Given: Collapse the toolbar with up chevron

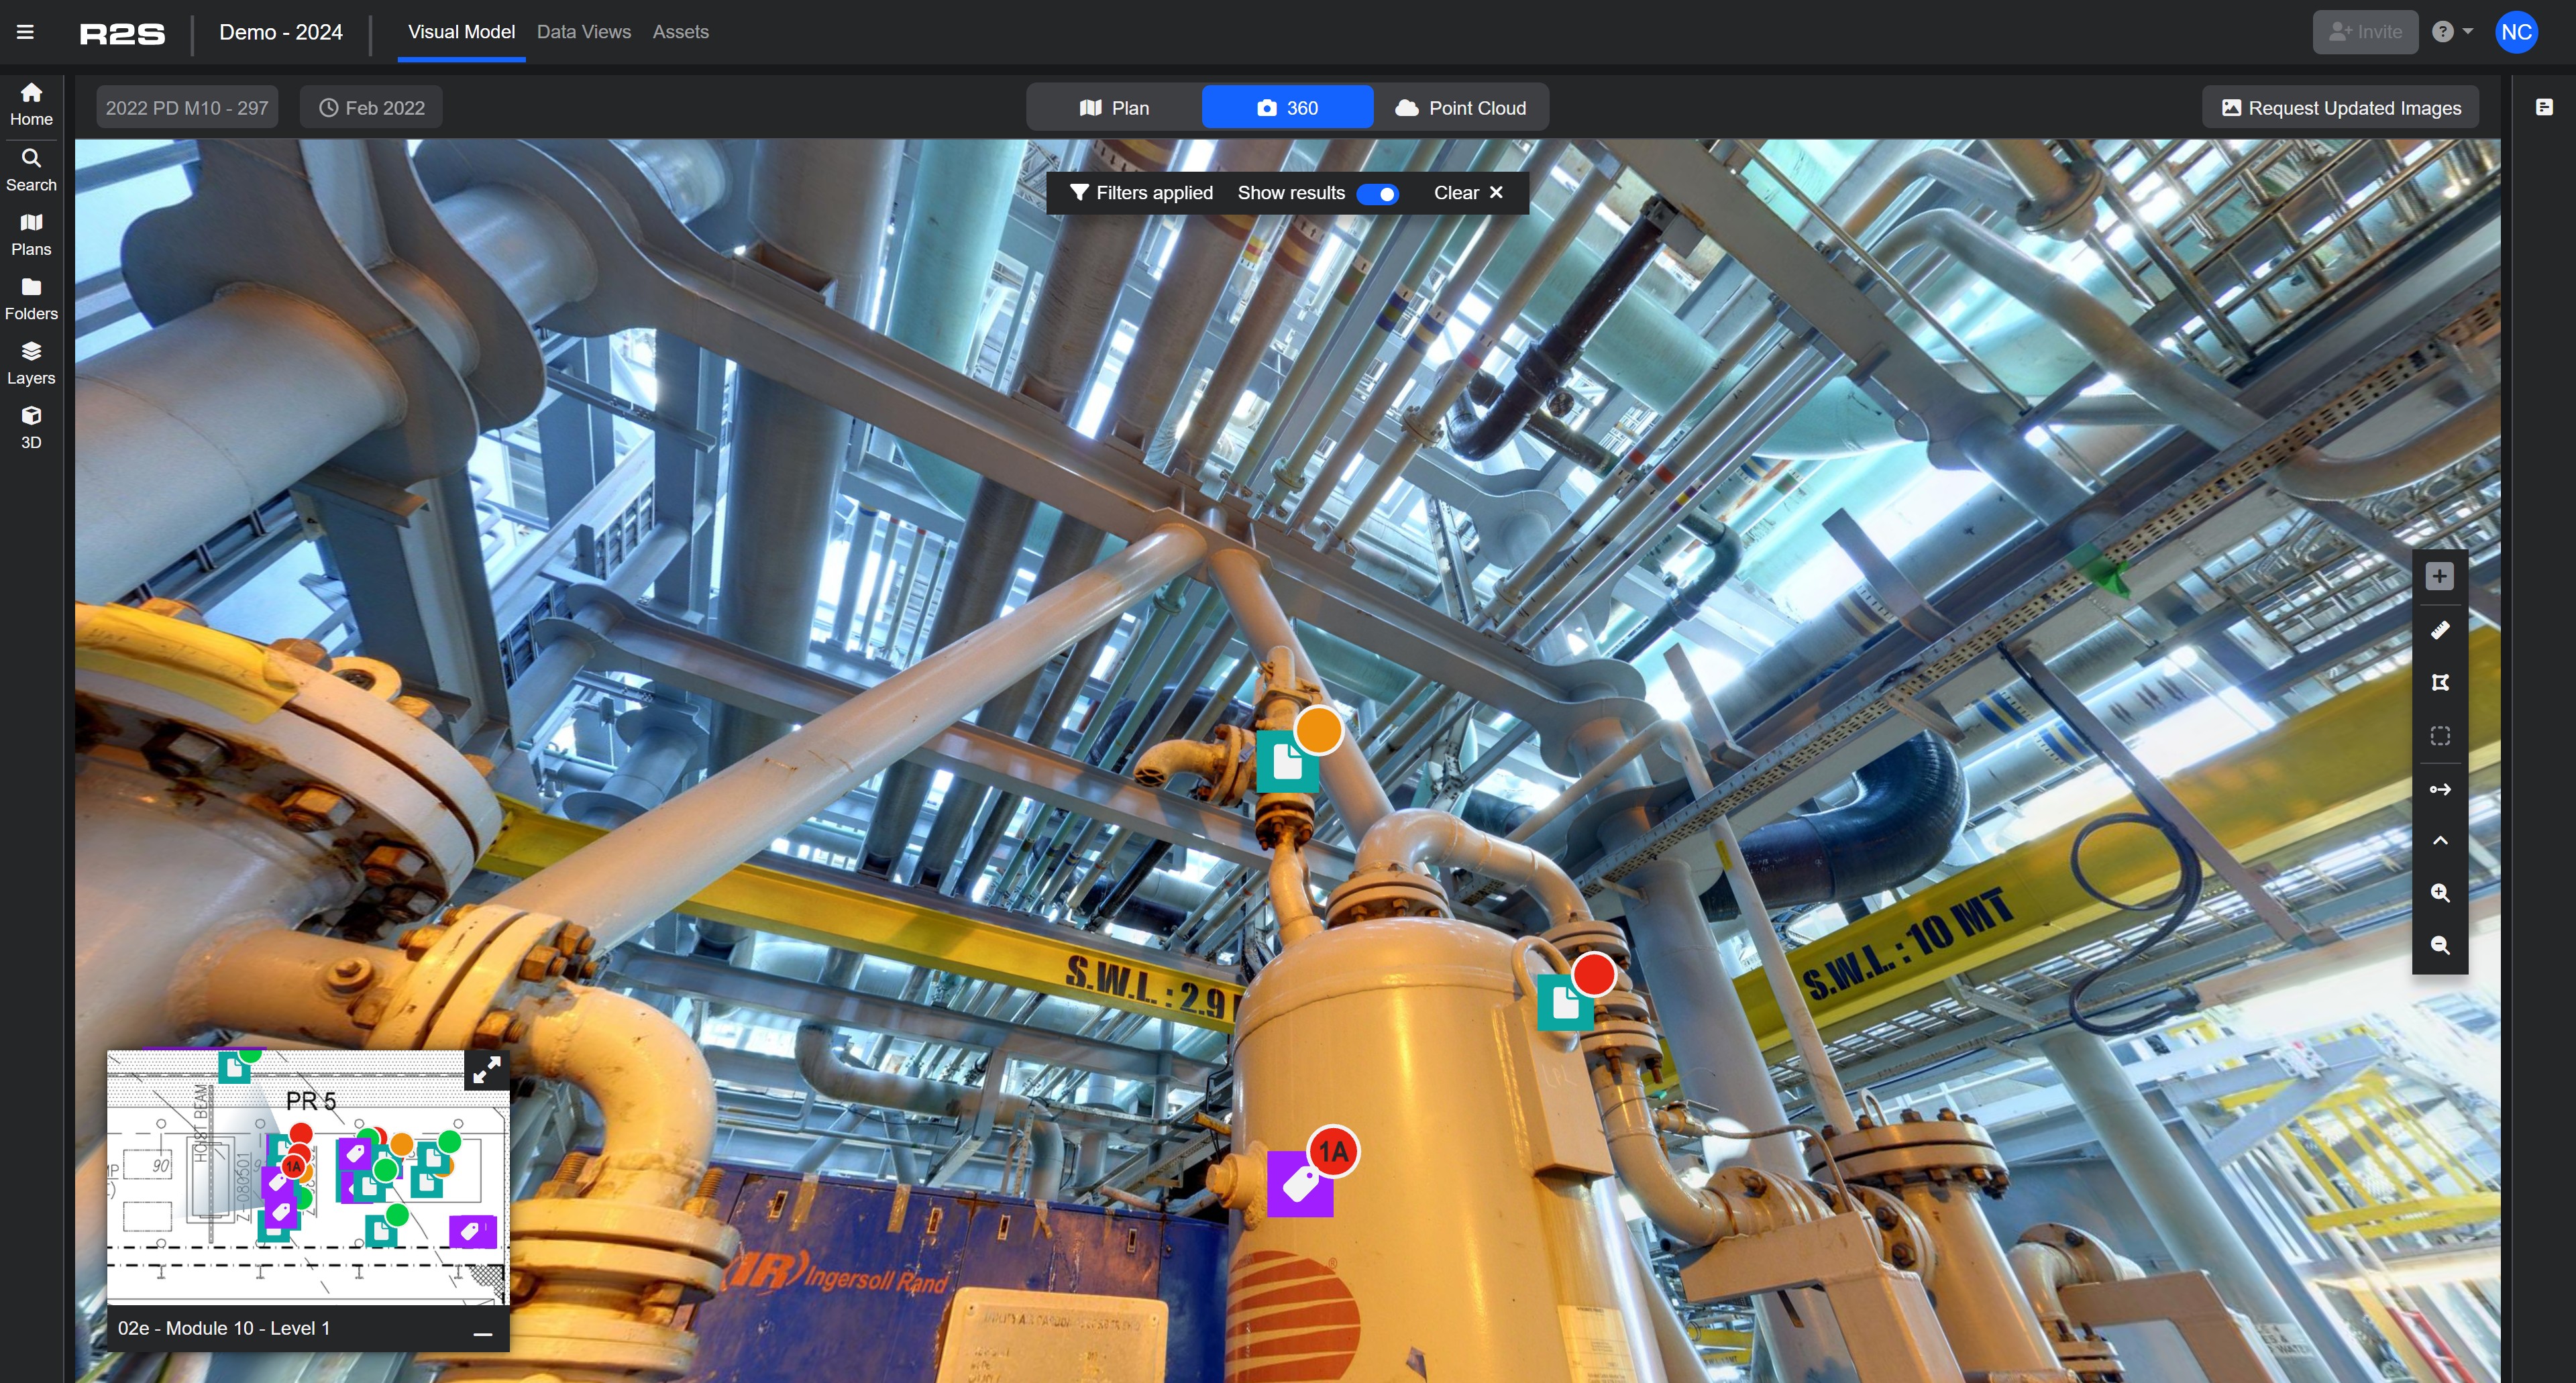Looking at the screenshot, I should tap(2439, 841).
